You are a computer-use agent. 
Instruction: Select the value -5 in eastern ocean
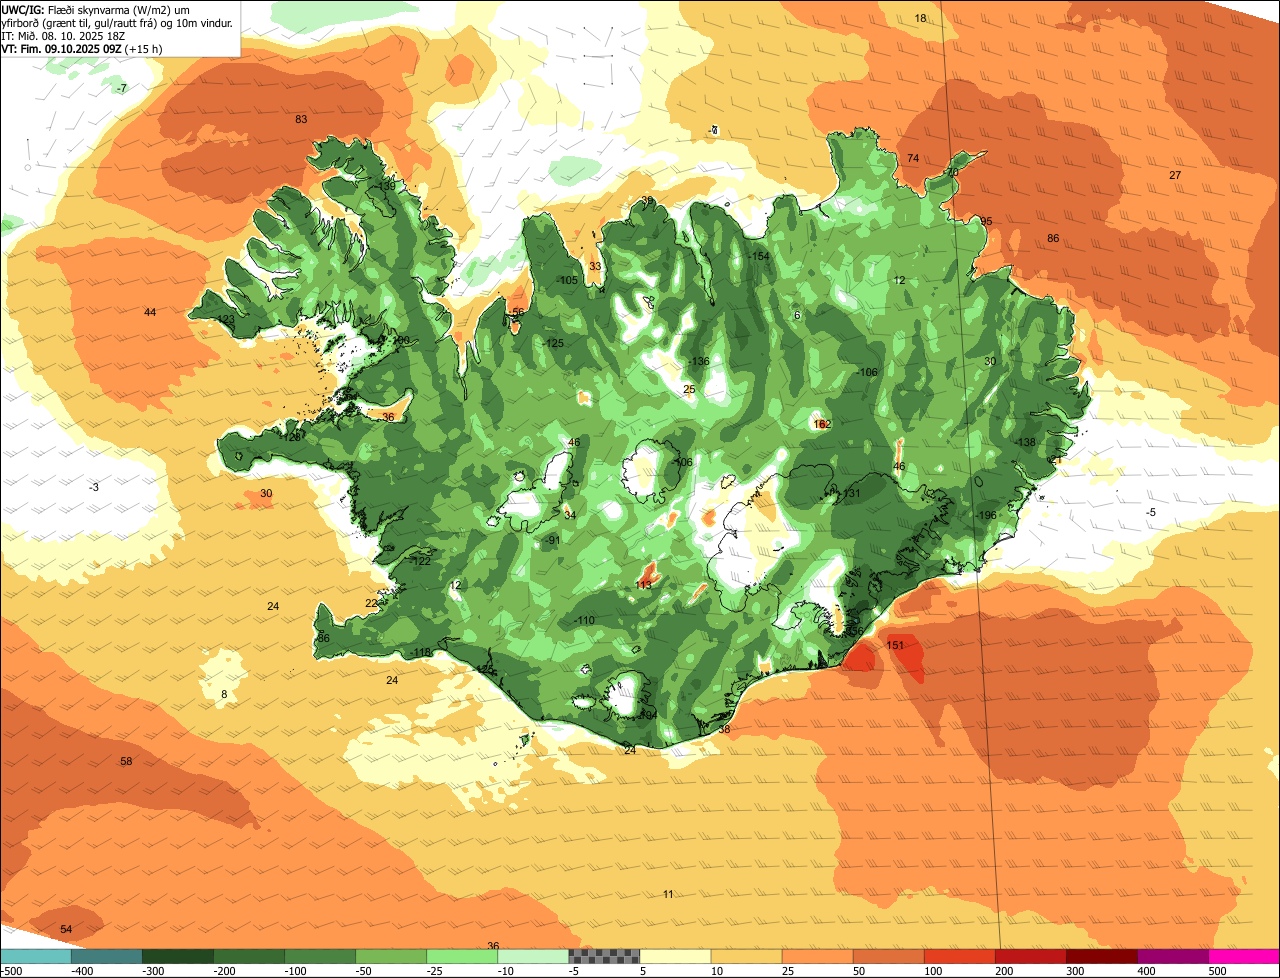[x=1151, y=513]
